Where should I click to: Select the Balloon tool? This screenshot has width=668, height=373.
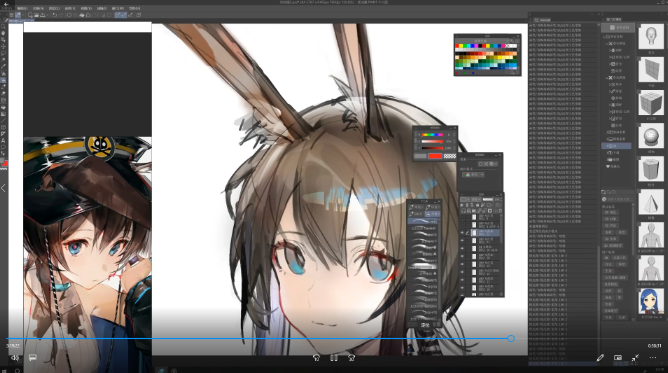click(3, 147)
